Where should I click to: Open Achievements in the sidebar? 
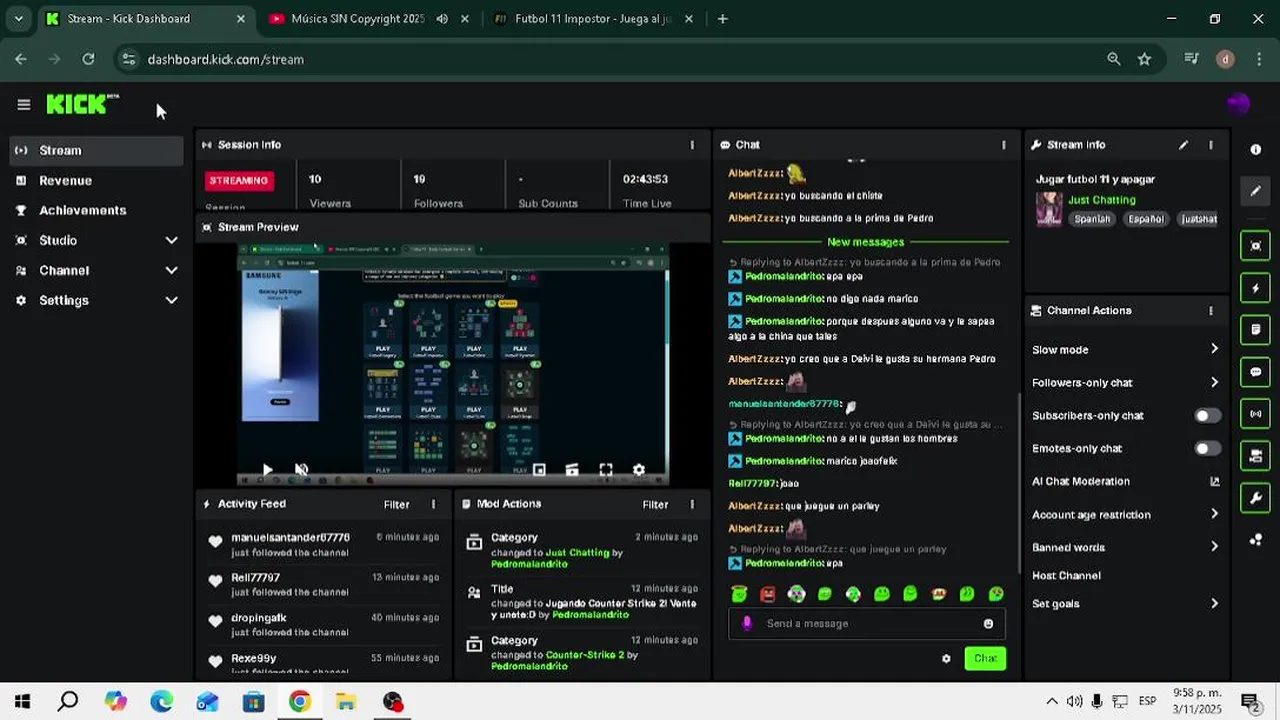click(x=97, y=211)
